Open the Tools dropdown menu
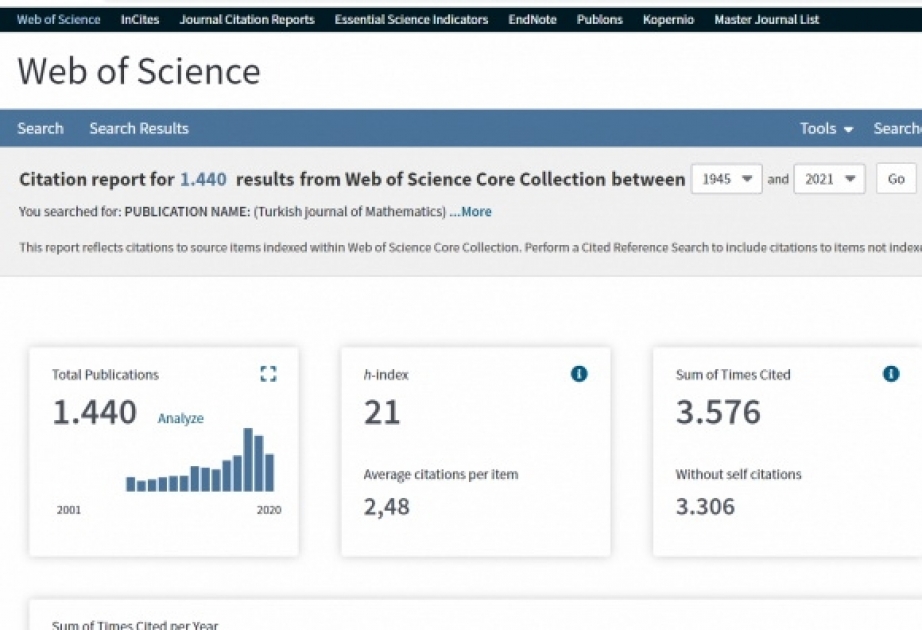This screenshot has width=922, height=630. (x=826, y=128)
